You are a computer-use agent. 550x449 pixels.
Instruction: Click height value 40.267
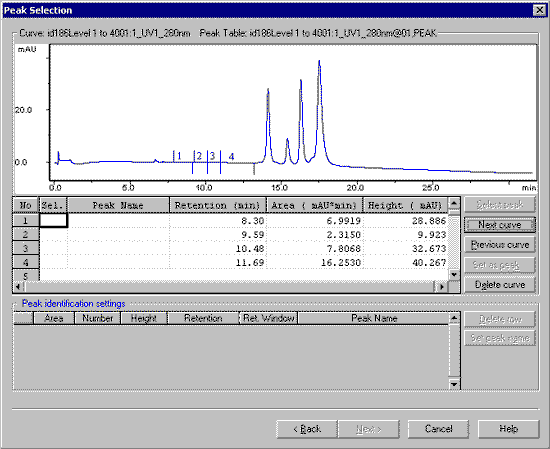point(429,263)
